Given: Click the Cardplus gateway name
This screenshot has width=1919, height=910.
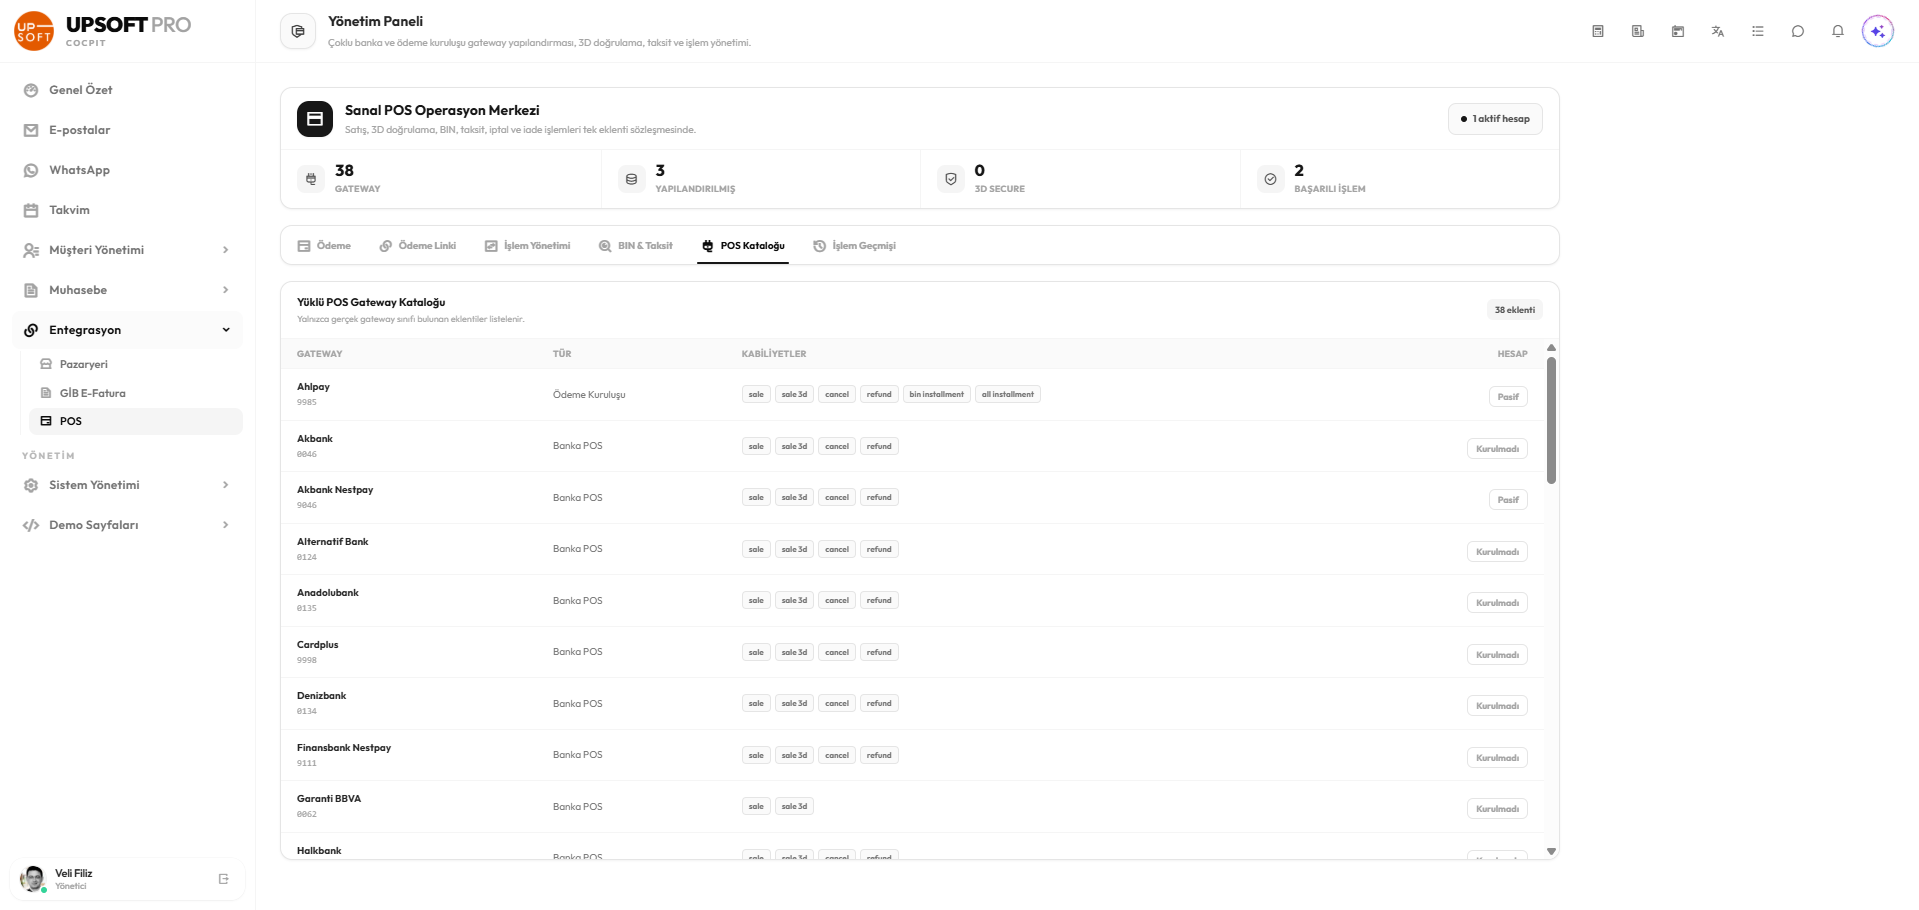Looking at the screenshot, I should tap(318, 645).
